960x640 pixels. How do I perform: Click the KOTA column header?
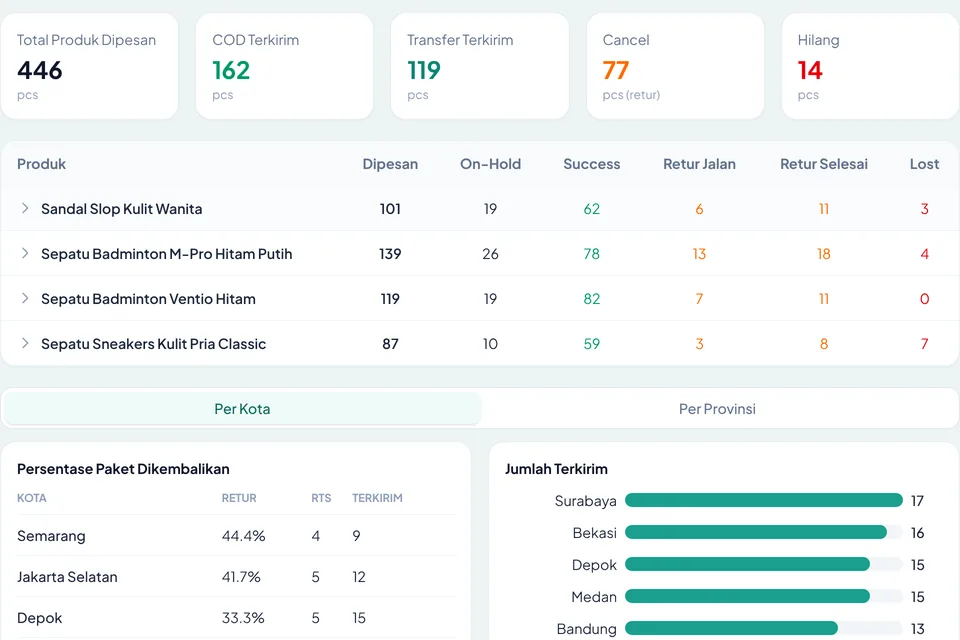click(32, 498)
